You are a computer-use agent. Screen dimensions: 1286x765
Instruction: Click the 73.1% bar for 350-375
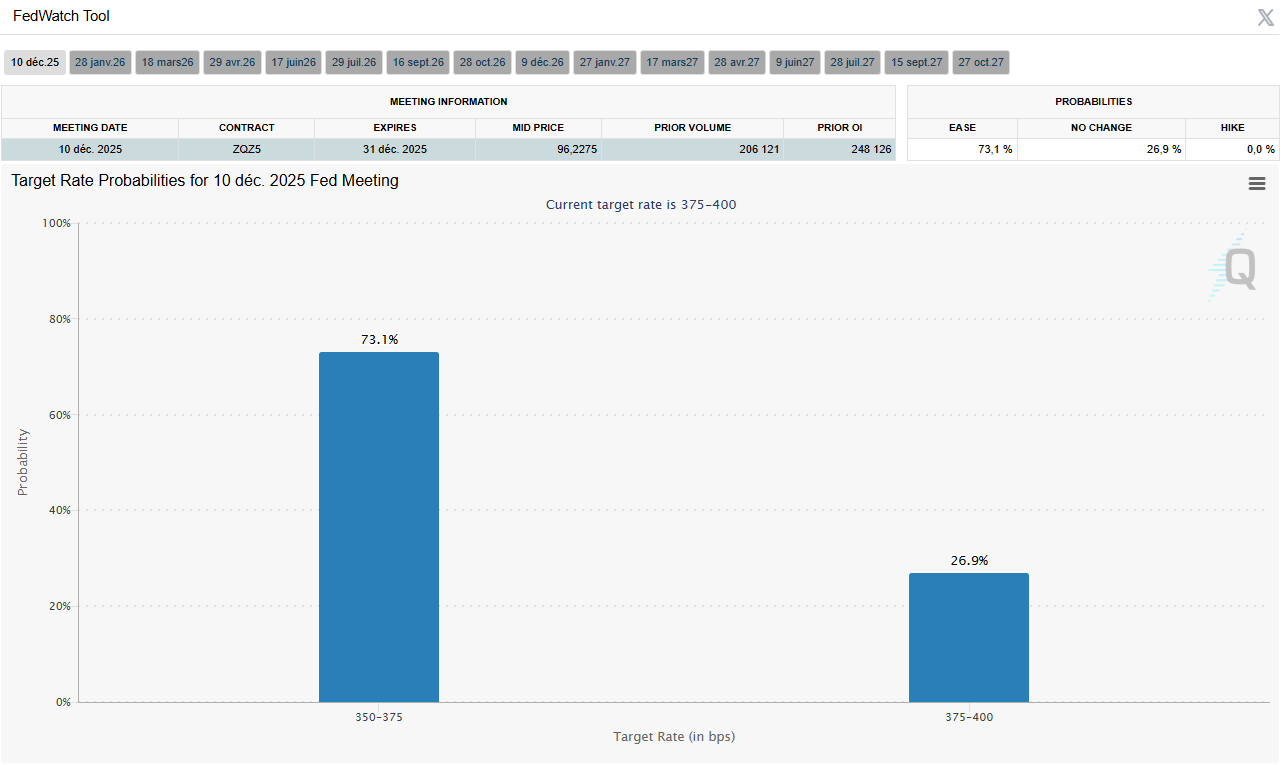[x=378, y=527]
